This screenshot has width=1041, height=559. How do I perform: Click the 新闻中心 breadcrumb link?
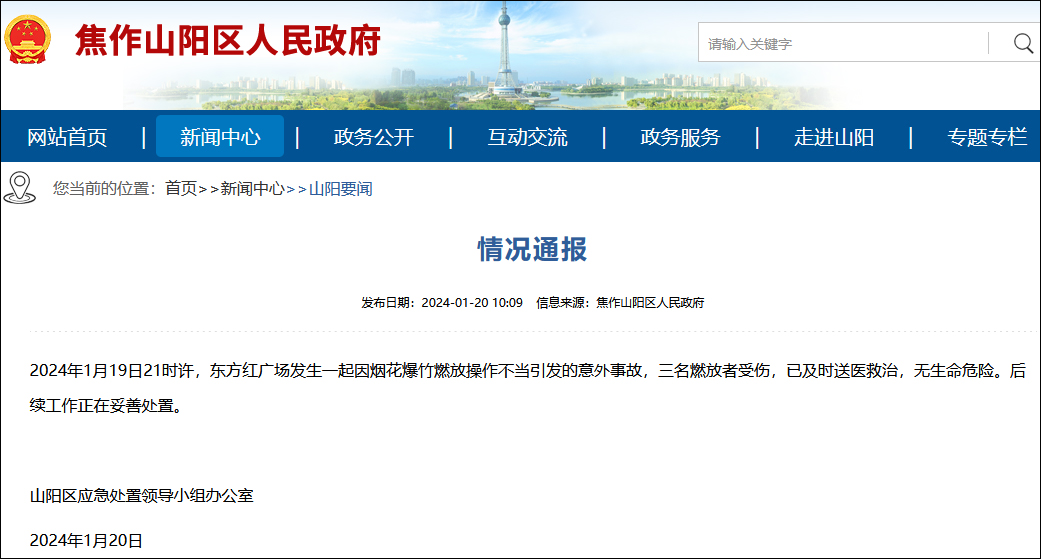(x=252, y=189)
